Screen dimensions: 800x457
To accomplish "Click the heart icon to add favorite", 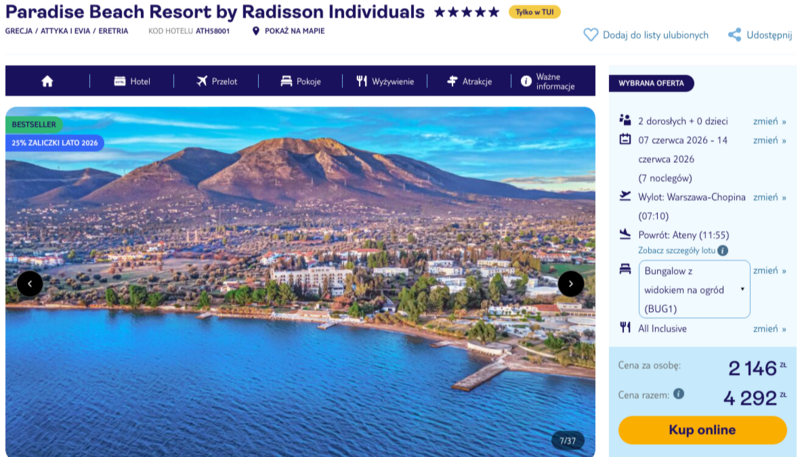I will click(x=591, y=35).
